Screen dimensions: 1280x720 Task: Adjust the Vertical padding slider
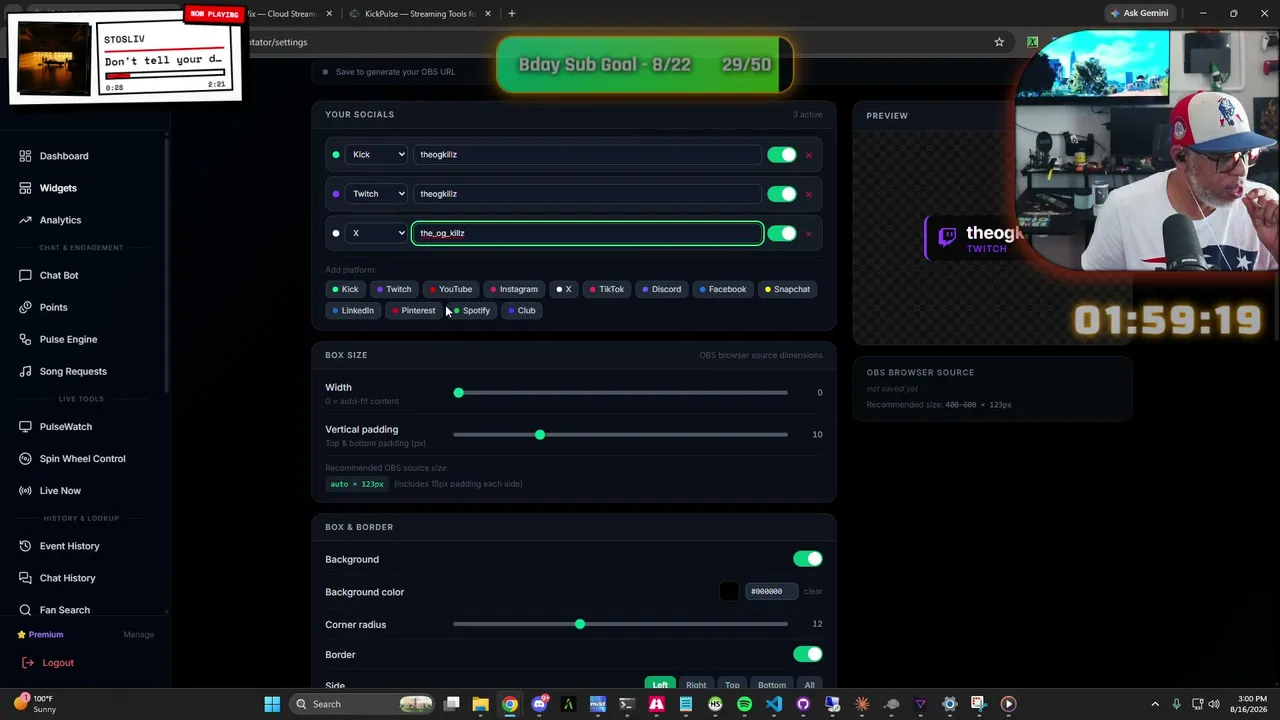click(620, 435)
